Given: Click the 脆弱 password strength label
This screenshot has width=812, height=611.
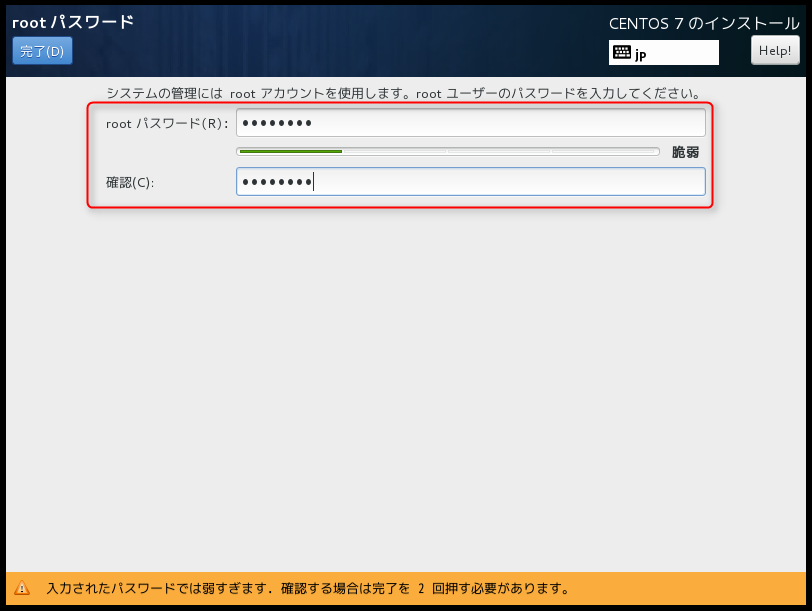Looking at the screenshot, I should tap(685, 152).
